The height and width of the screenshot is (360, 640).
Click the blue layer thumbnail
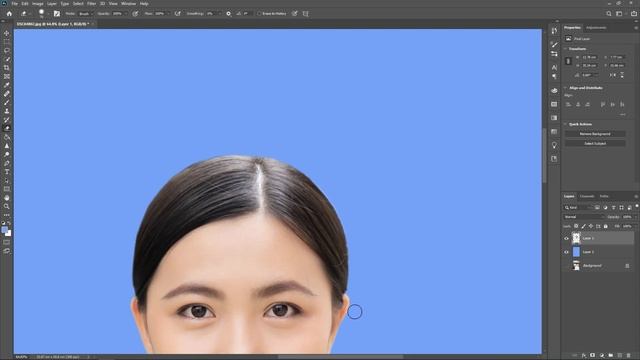click(576, 252)
